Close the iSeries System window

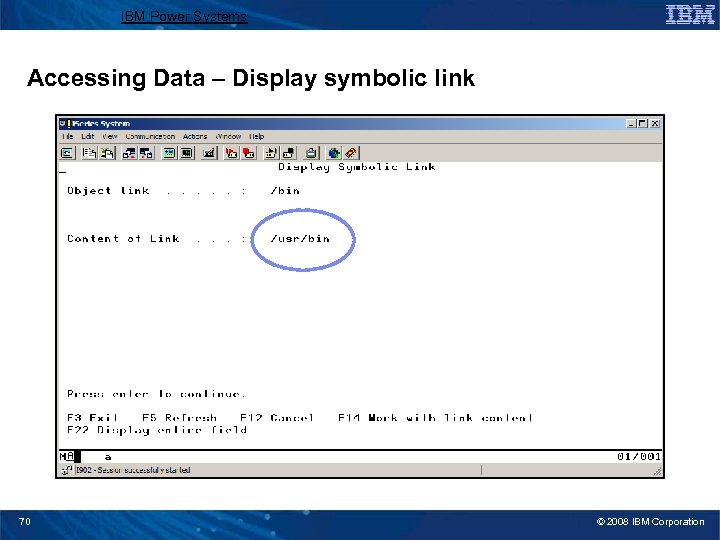[655, 124]
